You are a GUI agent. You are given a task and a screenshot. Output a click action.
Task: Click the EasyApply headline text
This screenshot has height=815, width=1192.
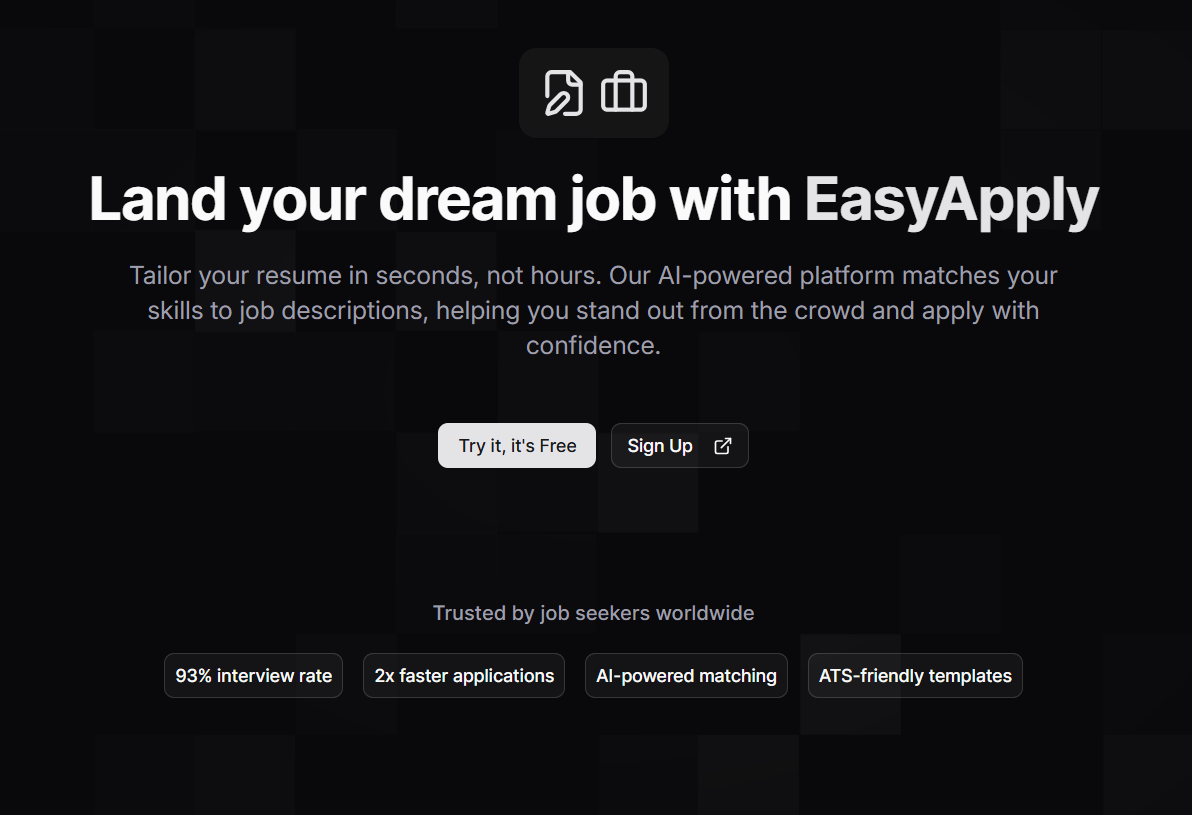click(x=951, y=199)
